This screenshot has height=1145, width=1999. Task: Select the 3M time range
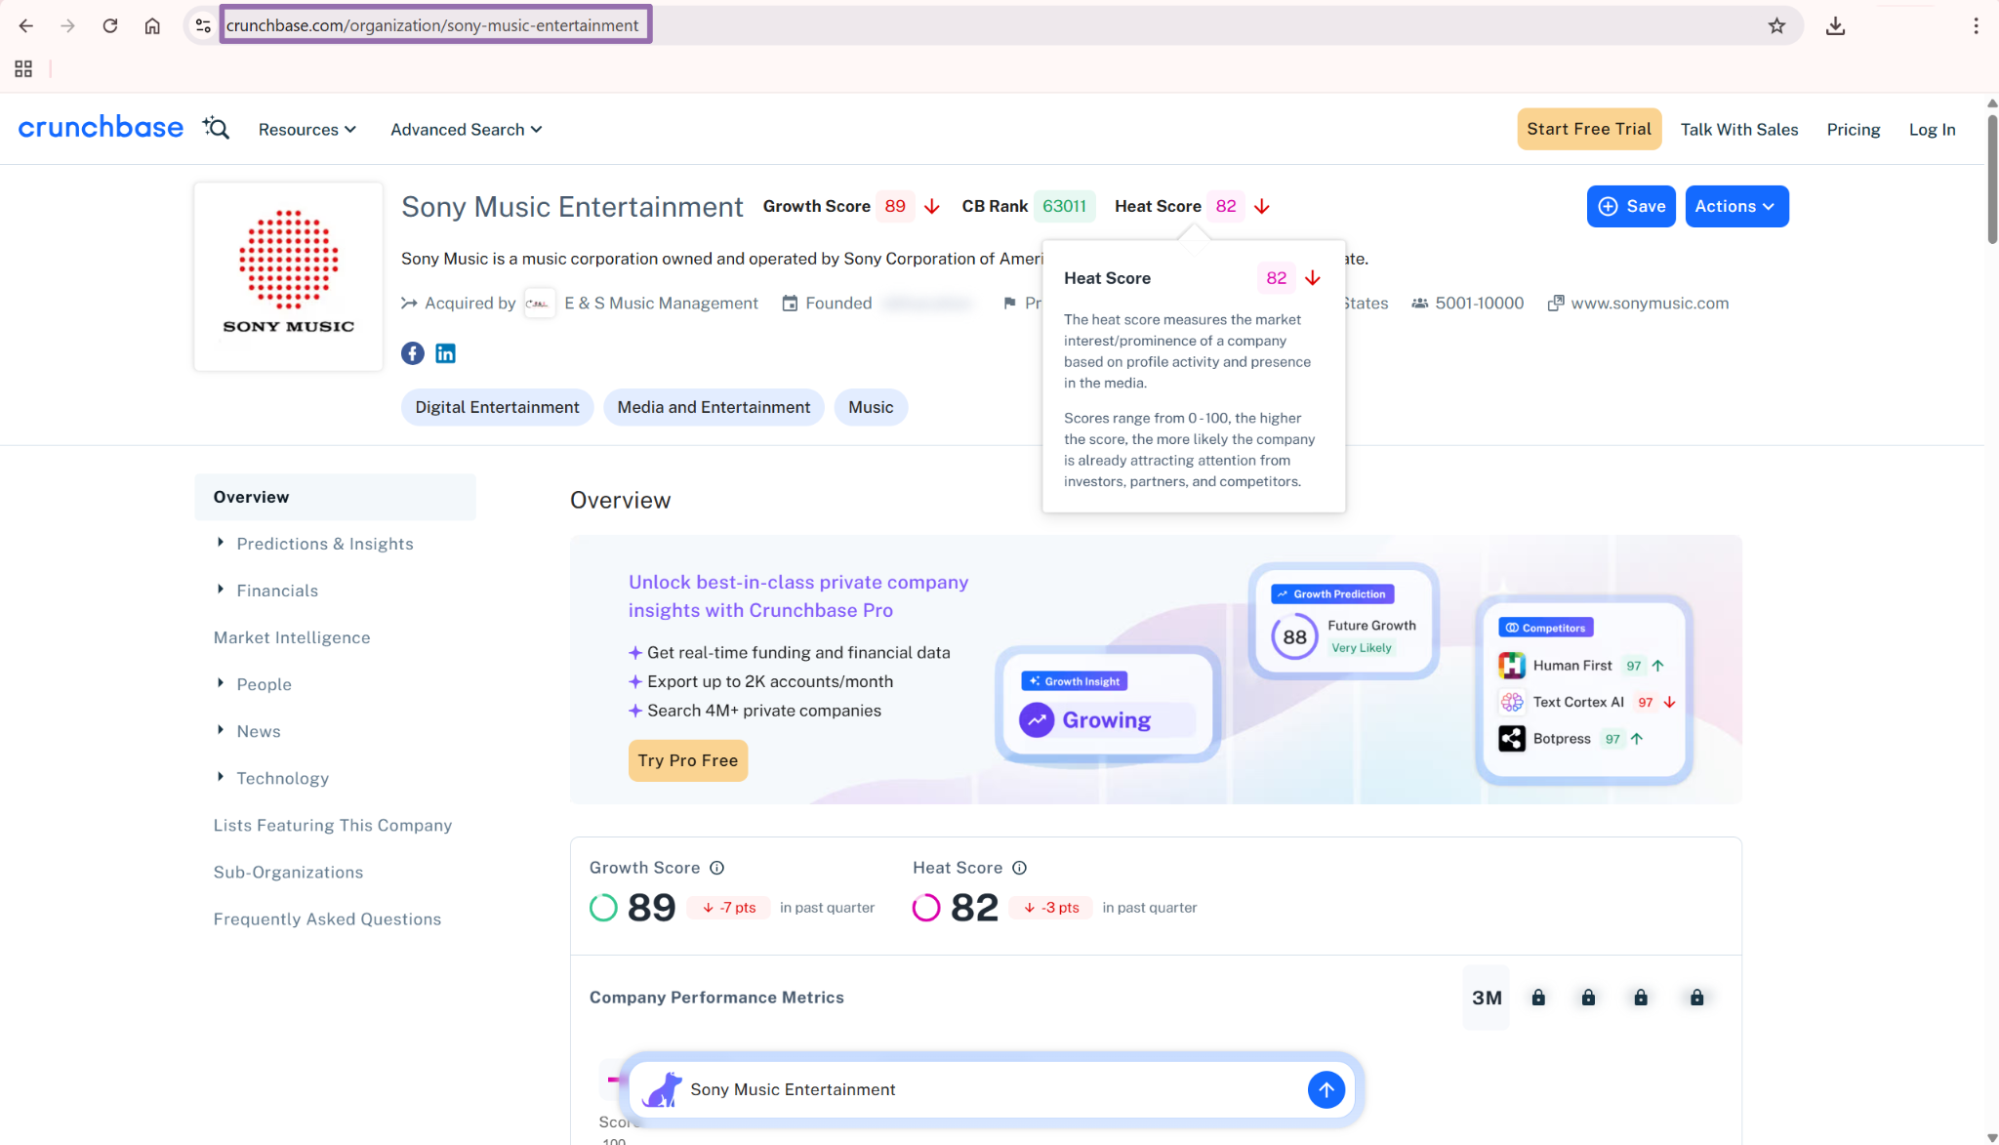tap(1486, 998)
